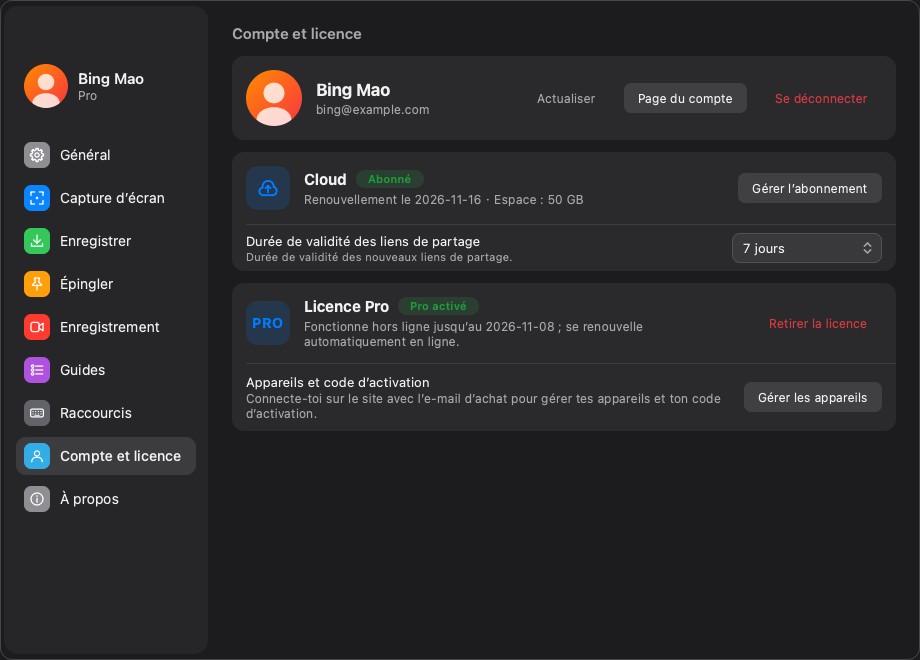The width and height of the screenshot is (920, 660).
Task: Click the Page du compte button
Action: click(x=685, y=99)
